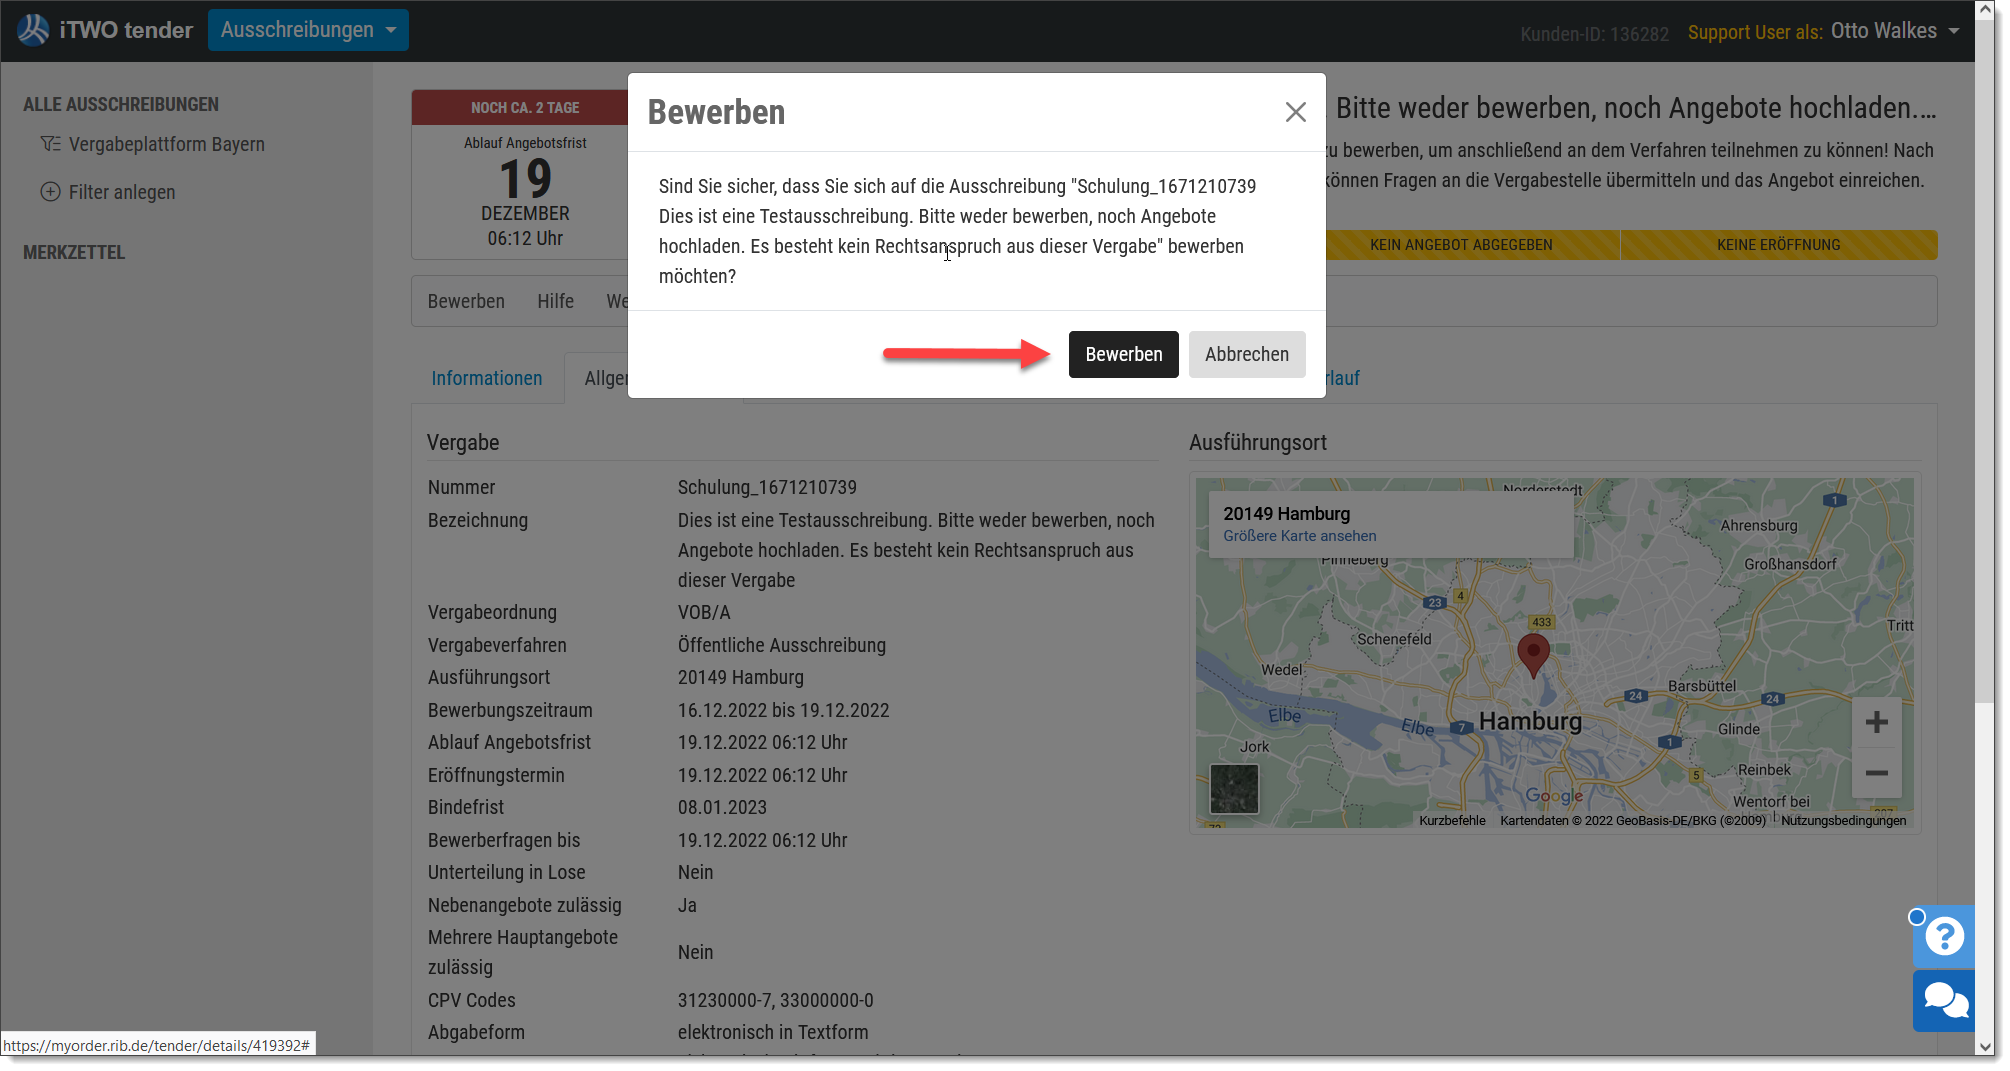Click the iTWO tender logo icon
The image size is (2010, 1071).
pos(33,30)
